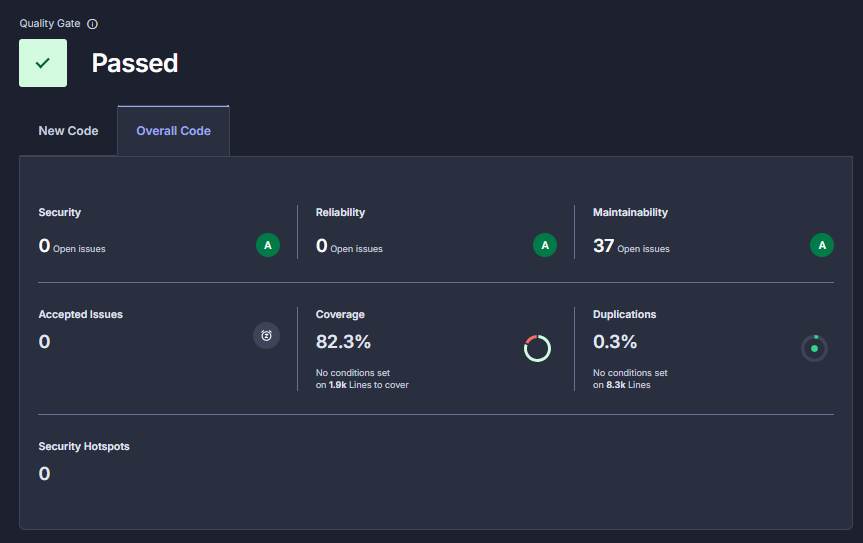The width and height of the screenshot is (863, 543).
Task: Click the Duplications circle indicator icon
Action: coord(814,348)
